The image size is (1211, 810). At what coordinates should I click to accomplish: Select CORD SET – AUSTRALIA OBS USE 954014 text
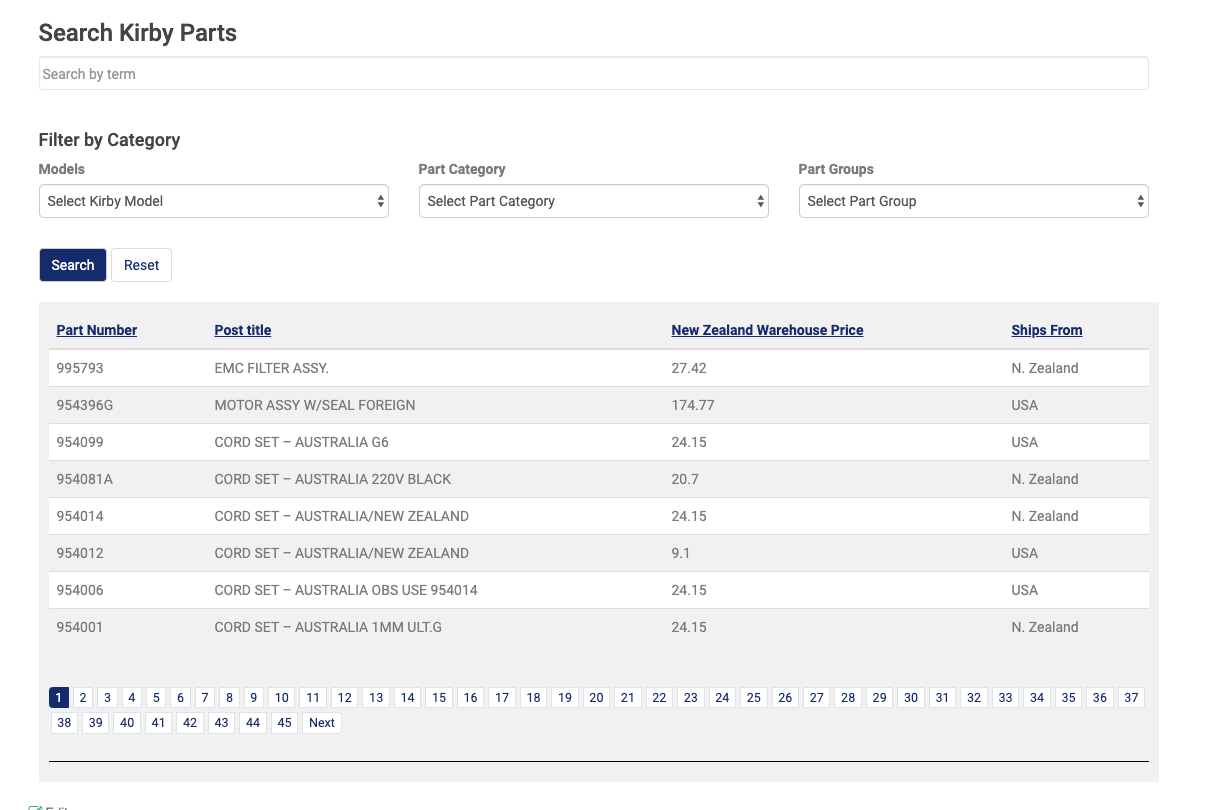coord(346,590)
